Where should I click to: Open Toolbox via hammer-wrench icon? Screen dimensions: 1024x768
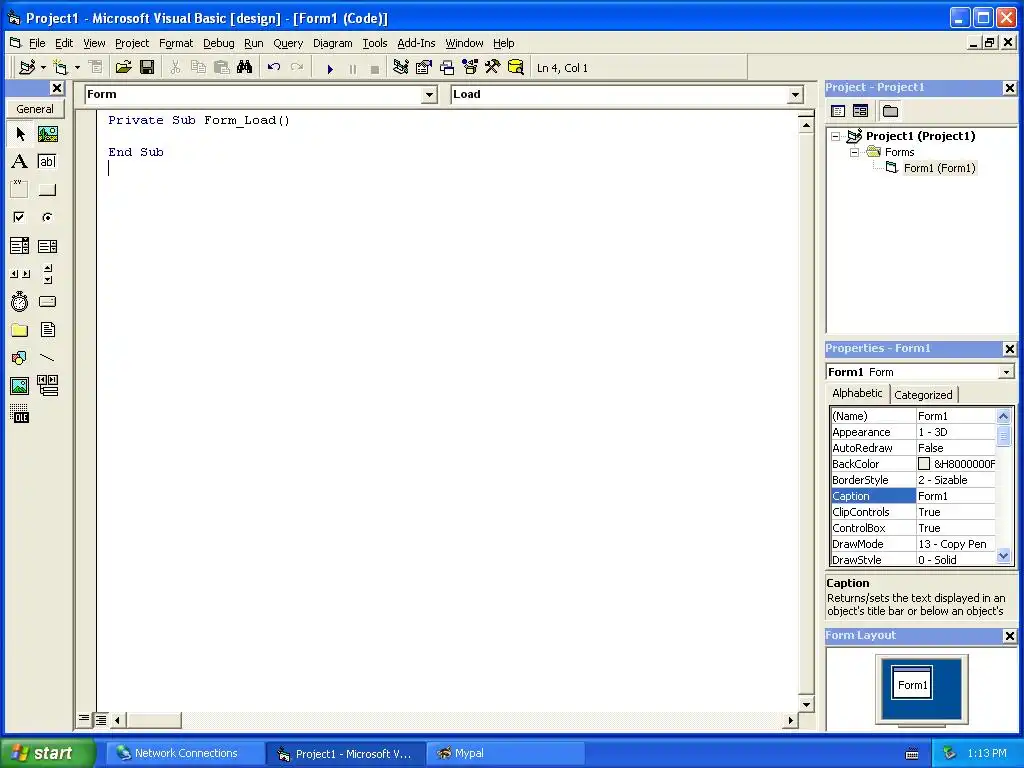click(x=492, y=67)
